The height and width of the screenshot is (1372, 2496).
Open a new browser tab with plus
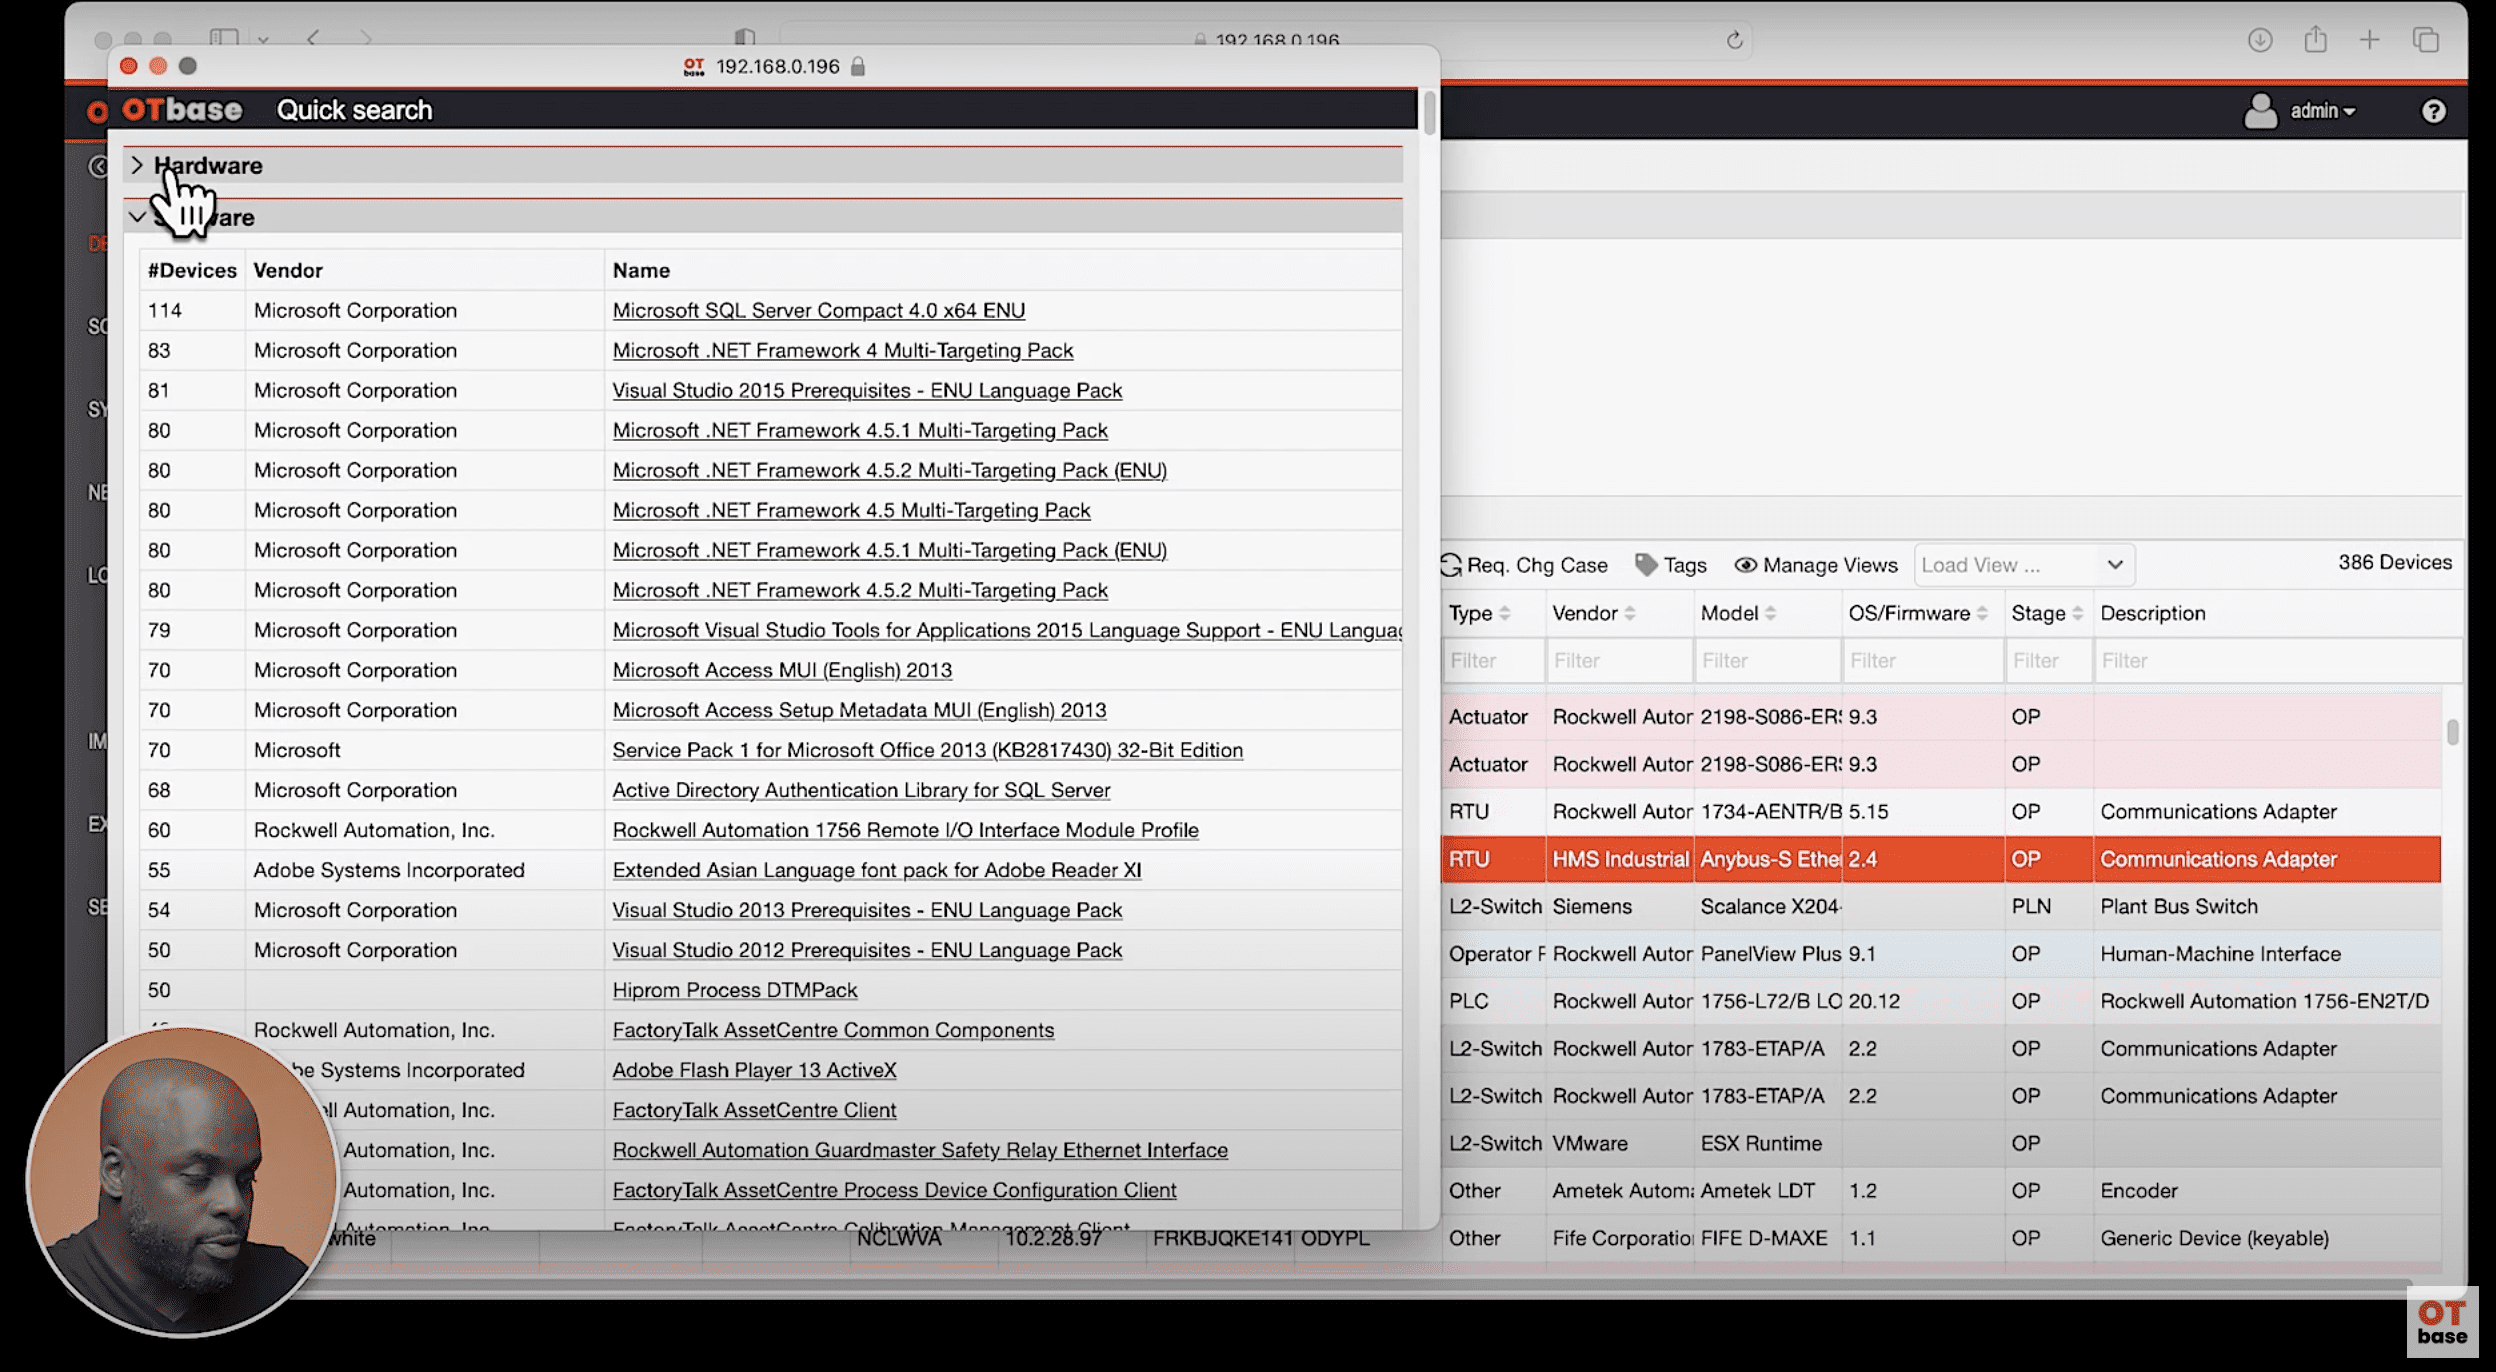(2369, 40)
